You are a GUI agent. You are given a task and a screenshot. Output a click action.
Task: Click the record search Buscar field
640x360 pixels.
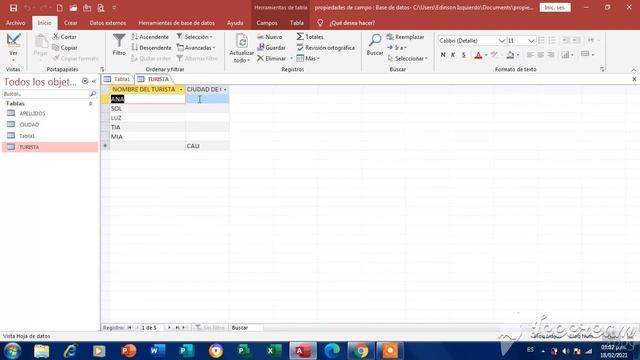click(x=247, y=328)
